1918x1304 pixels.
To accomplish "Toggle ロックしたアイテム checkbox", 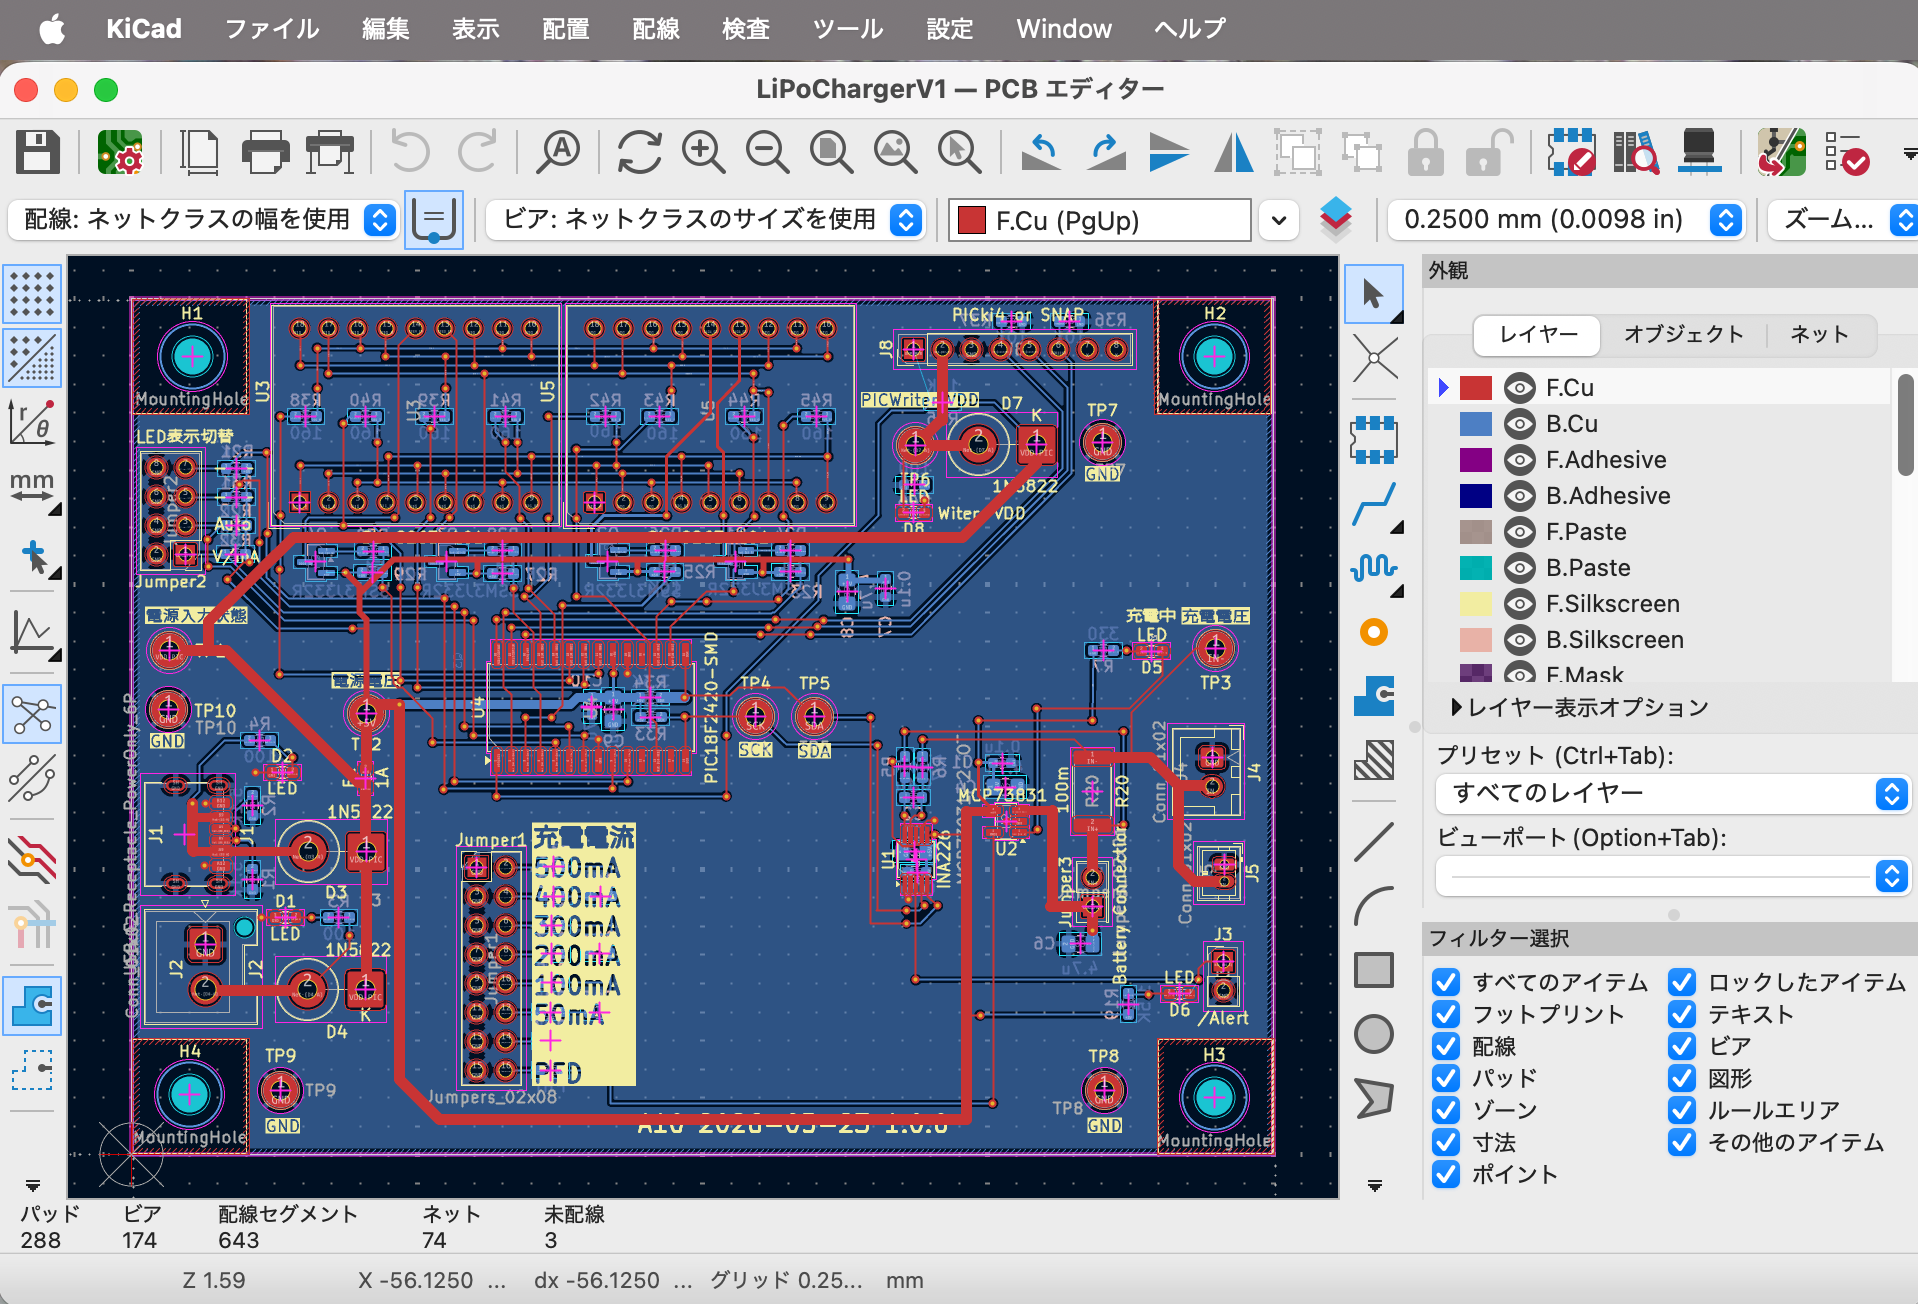I will (1682, 982).
